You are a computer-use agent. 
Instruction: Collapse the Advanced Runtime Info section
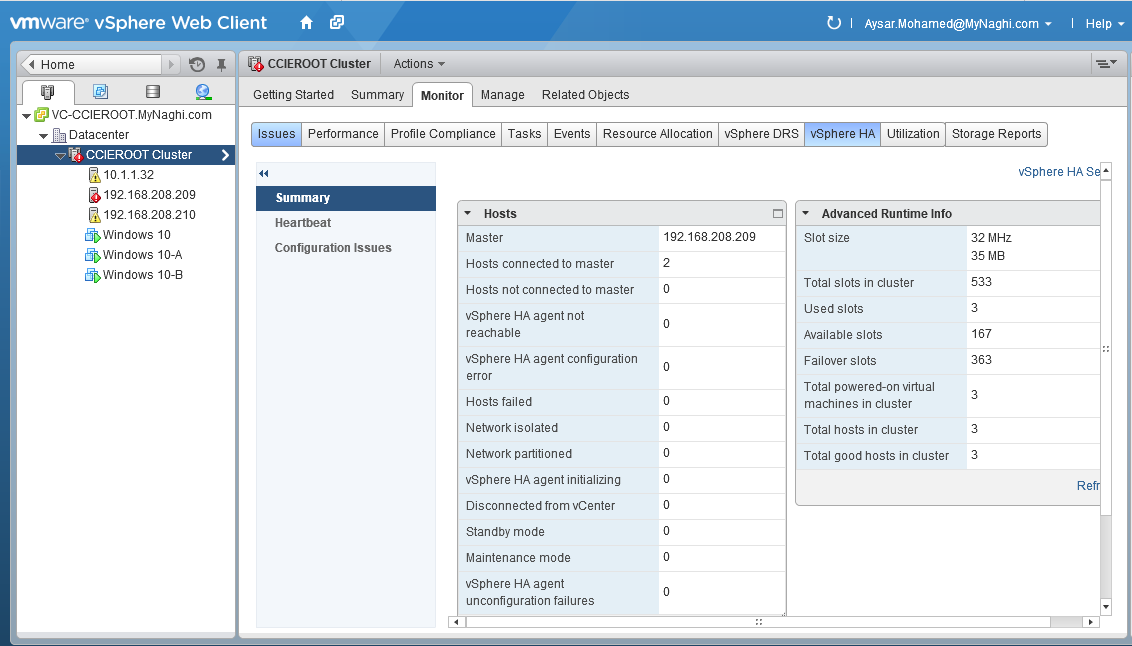[807, 214]
